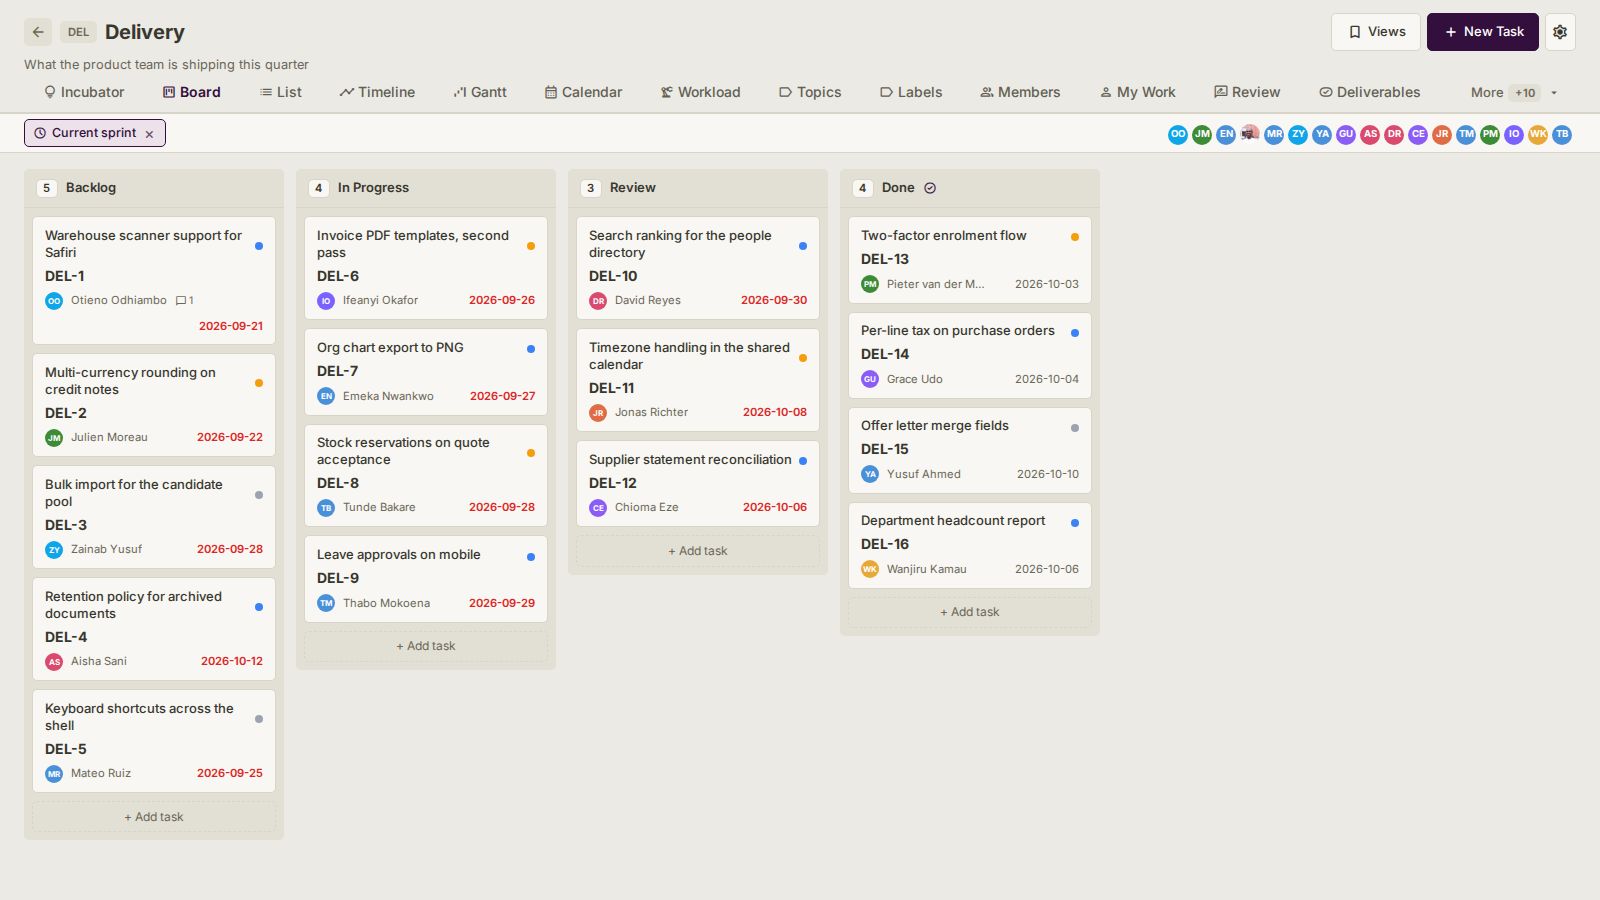The height and width of the screenshot is (900, 1600).
Task: Click the Department headcount report title
Action: 953,521
